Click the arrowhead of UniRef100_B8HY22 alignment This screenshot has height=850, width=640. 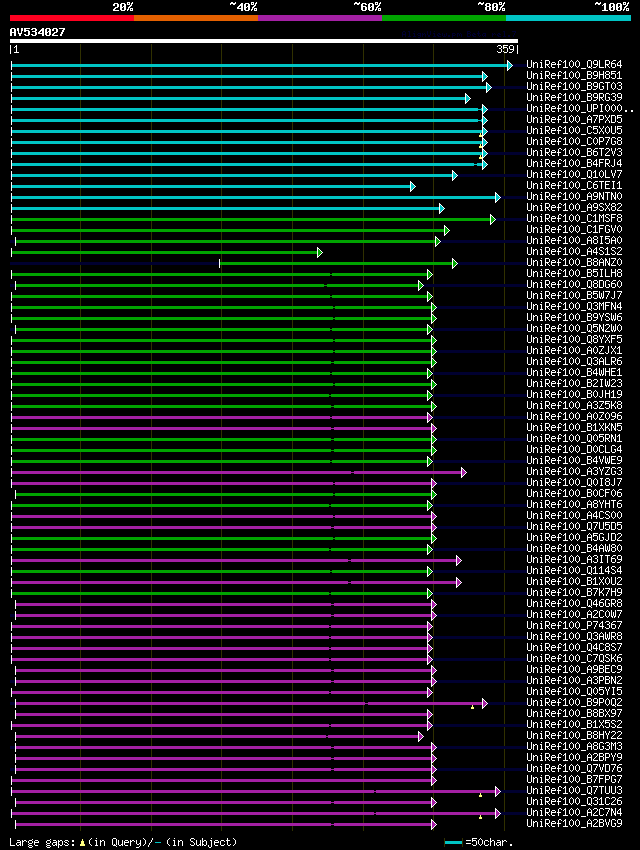[x=421, y=737]
